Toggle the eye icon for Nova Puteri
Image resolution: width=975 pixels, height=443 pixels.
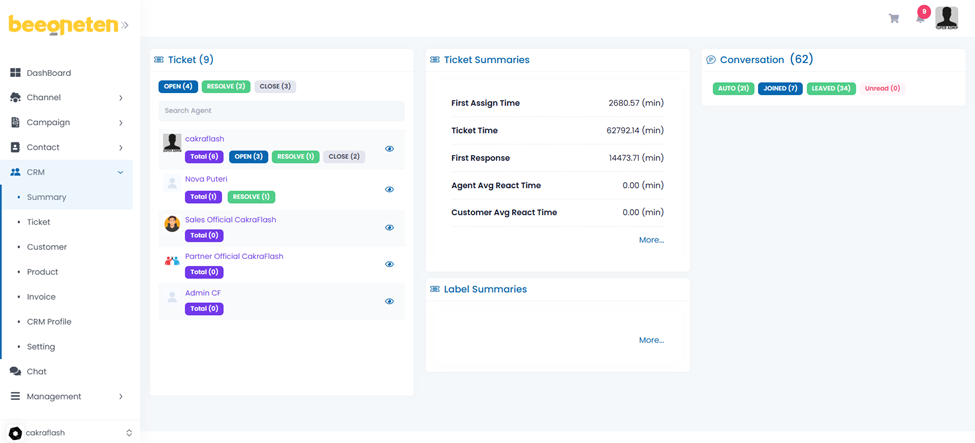[x=389, y=189]
